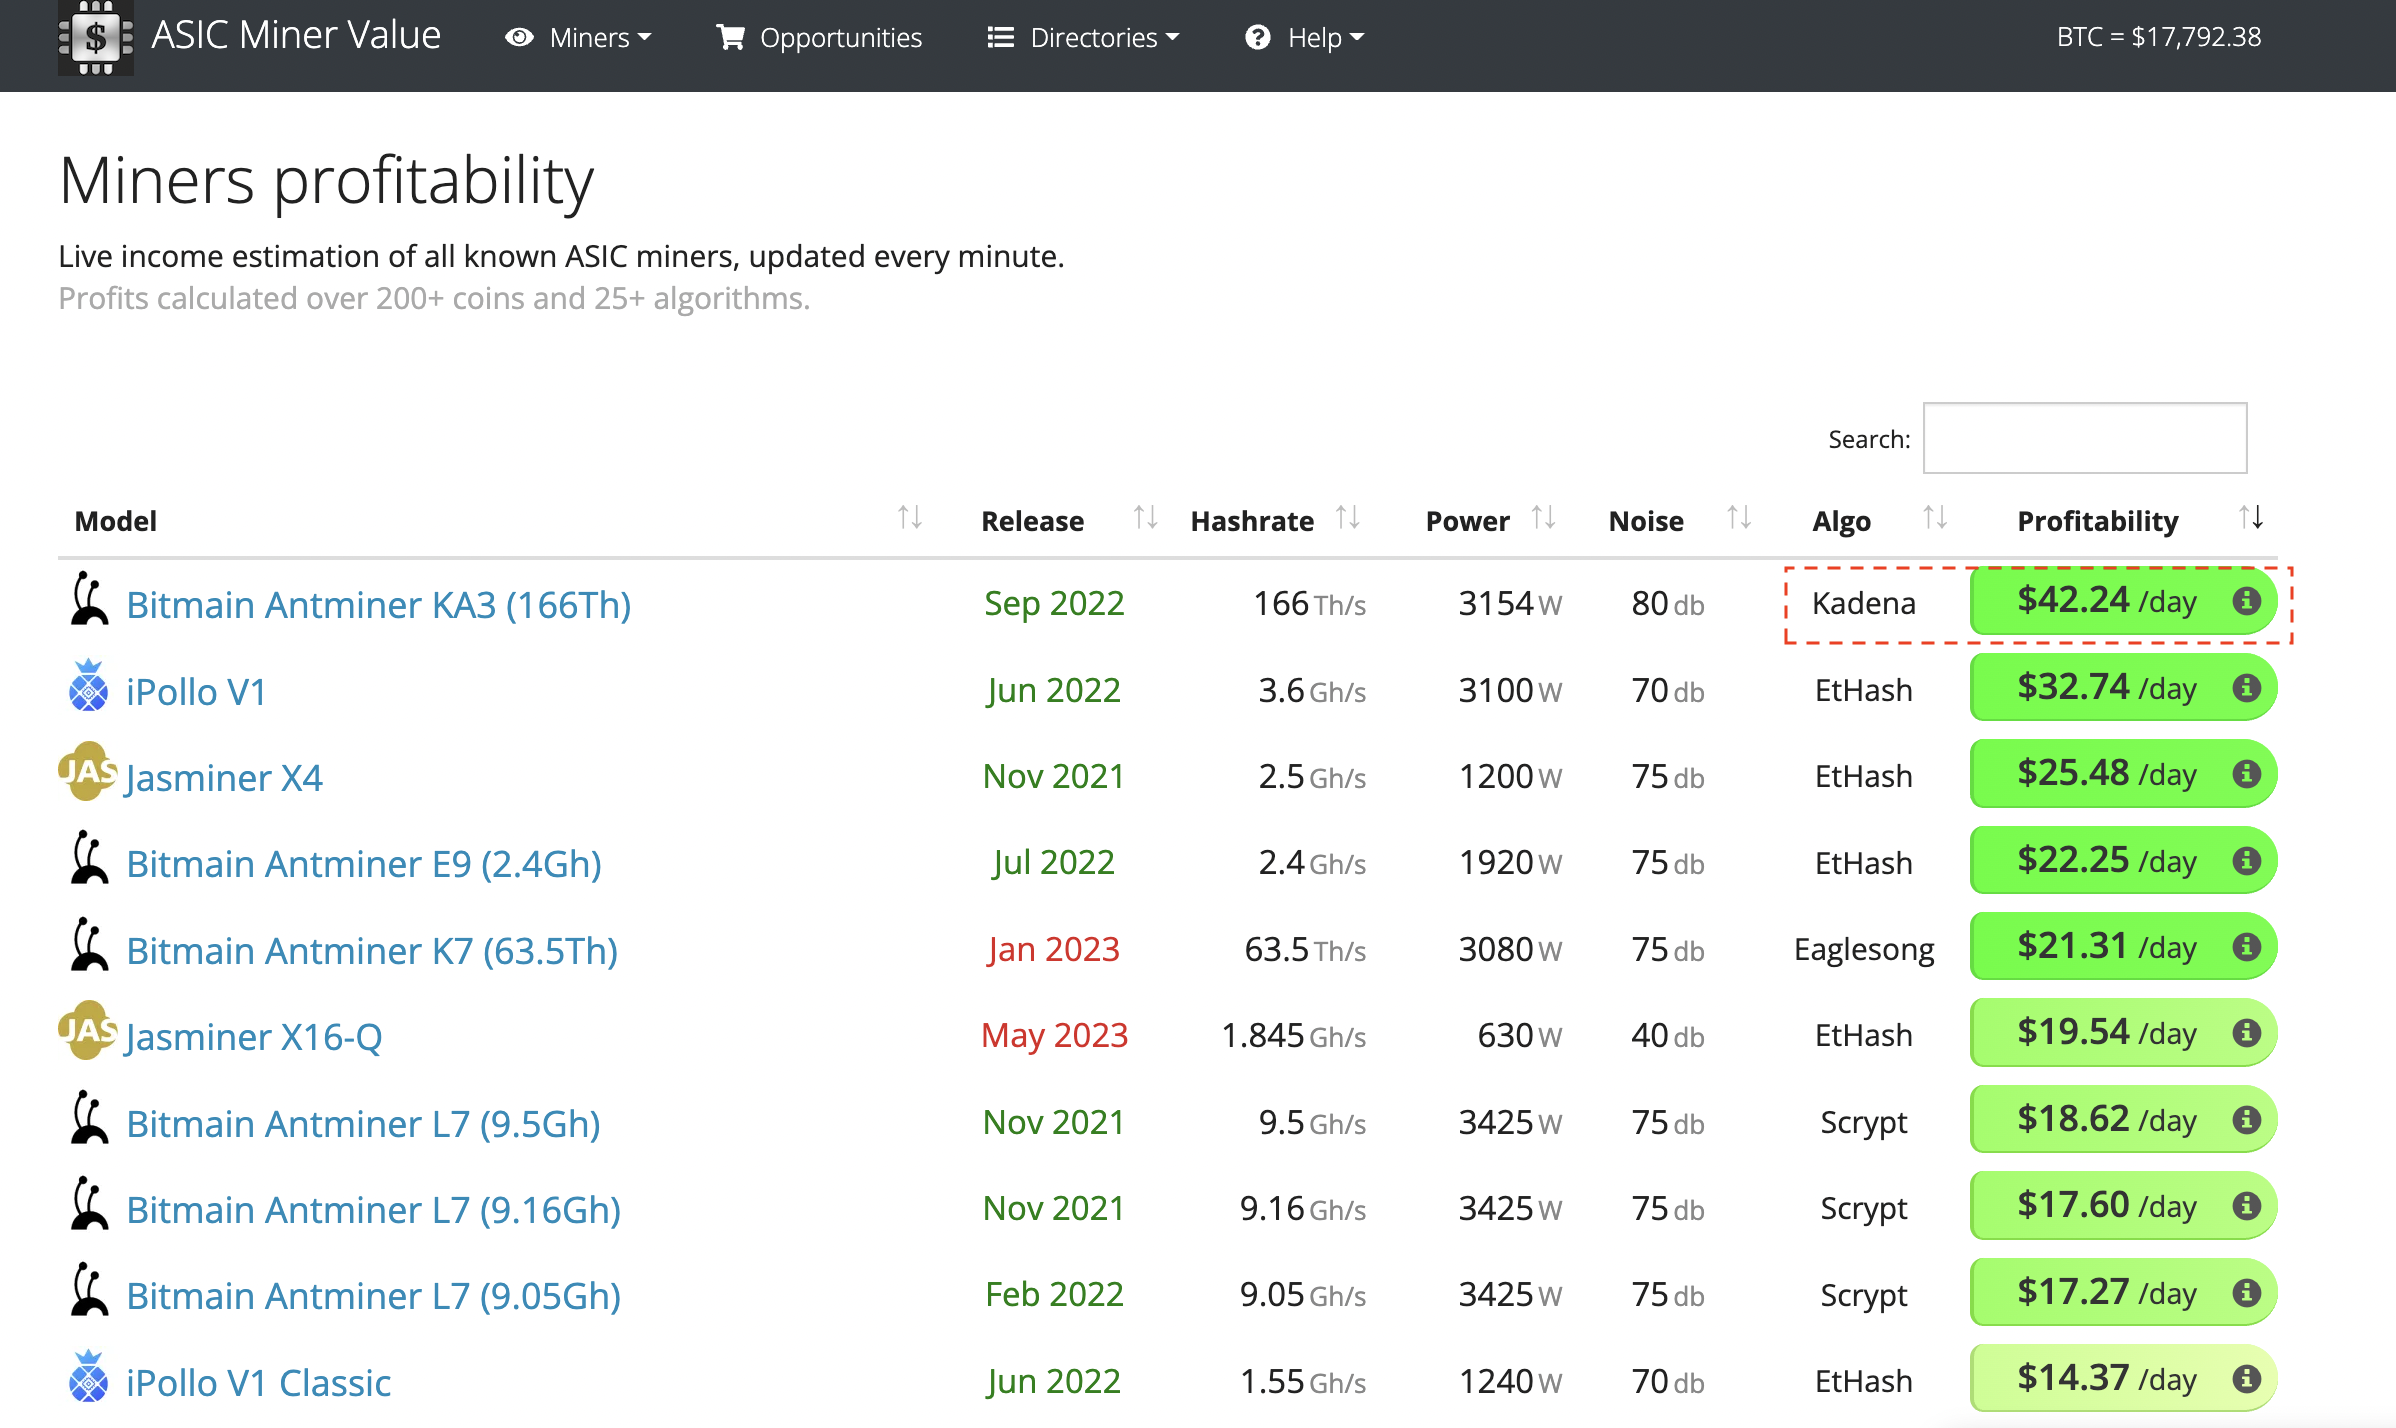The image size is (2396, 1428).
Task: Open info icon on $19.54/day badge
Action: (x=2246, y=1032)
